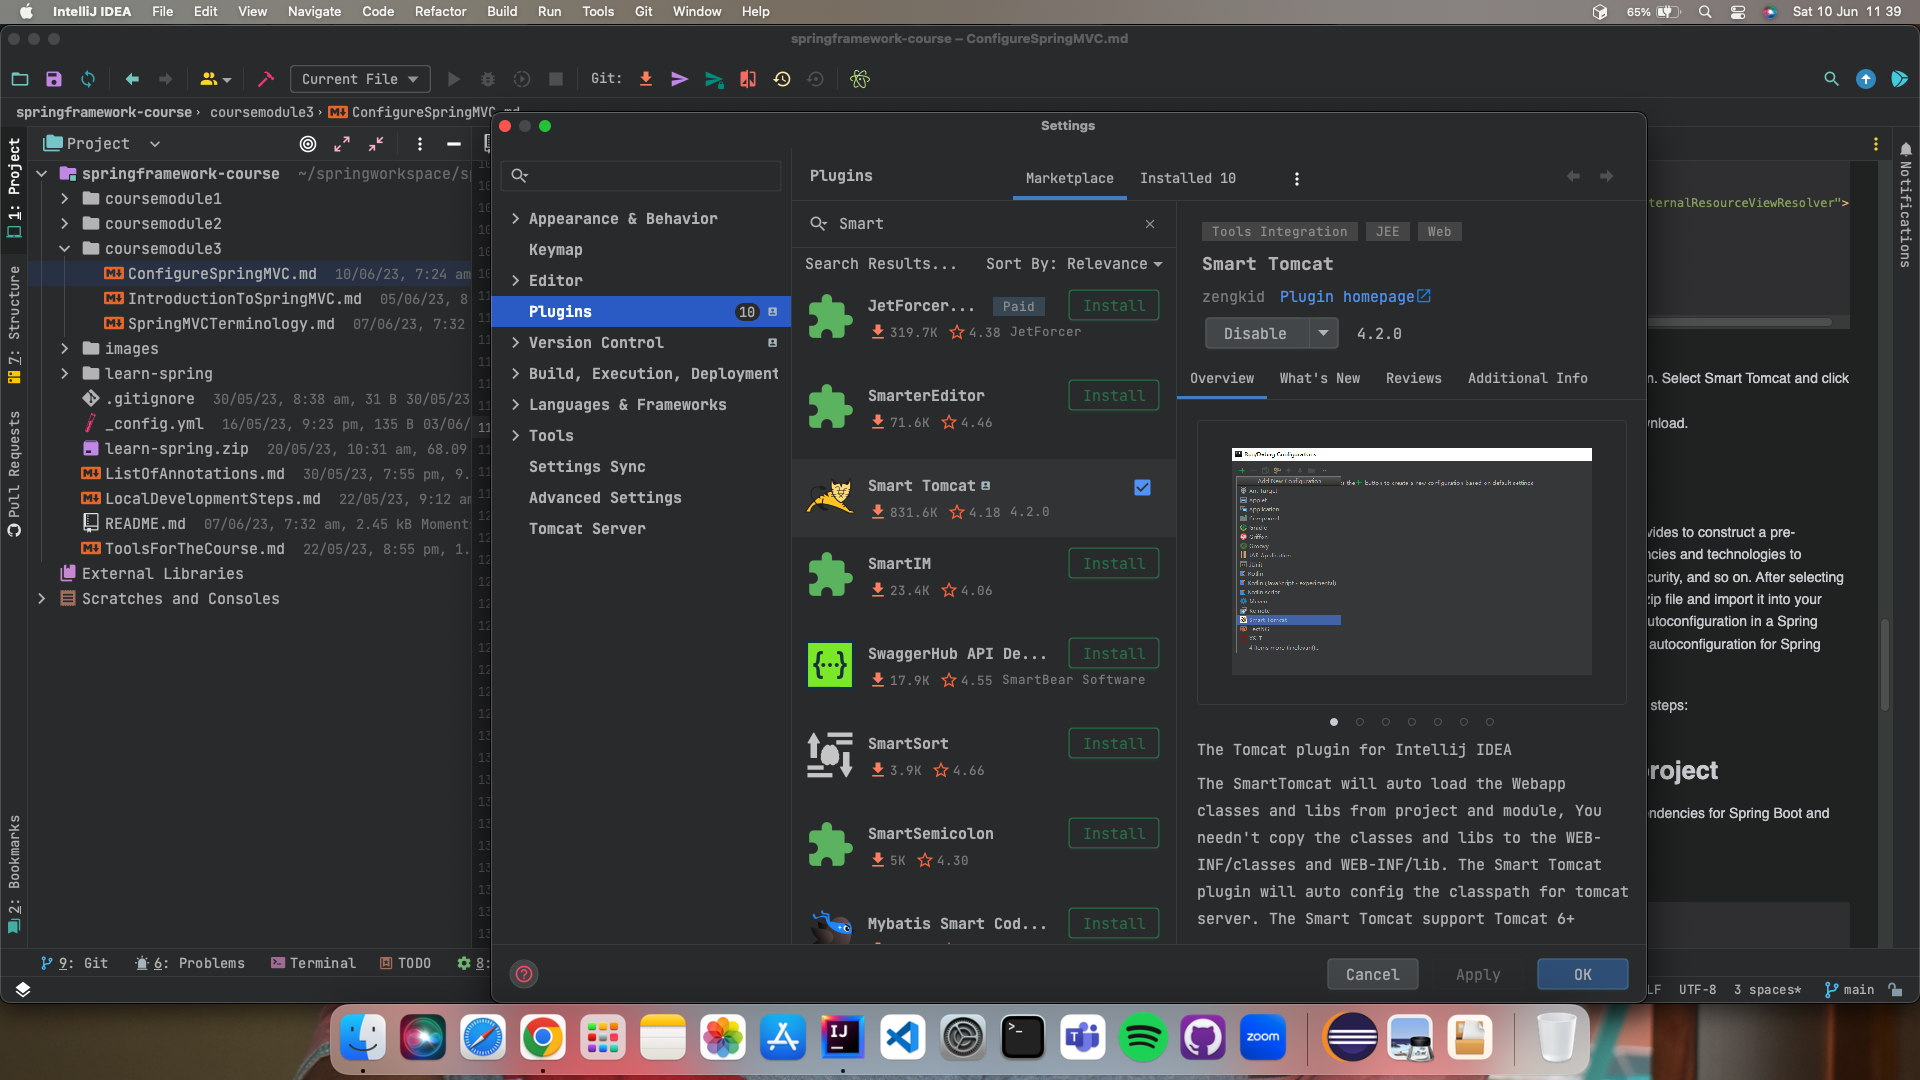Open the Reviews tab
Image resolution: width=1920 pixels, height=1080 pixels.
(1414, 379)
